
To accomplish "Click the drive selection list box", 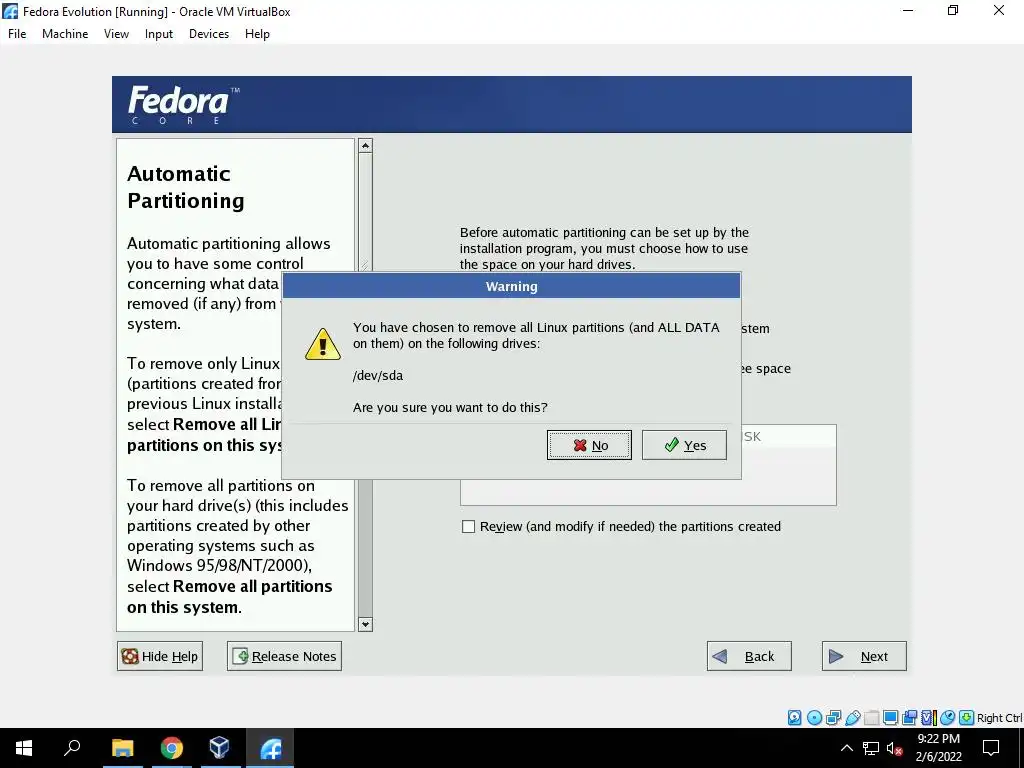I will coord(648,464).
